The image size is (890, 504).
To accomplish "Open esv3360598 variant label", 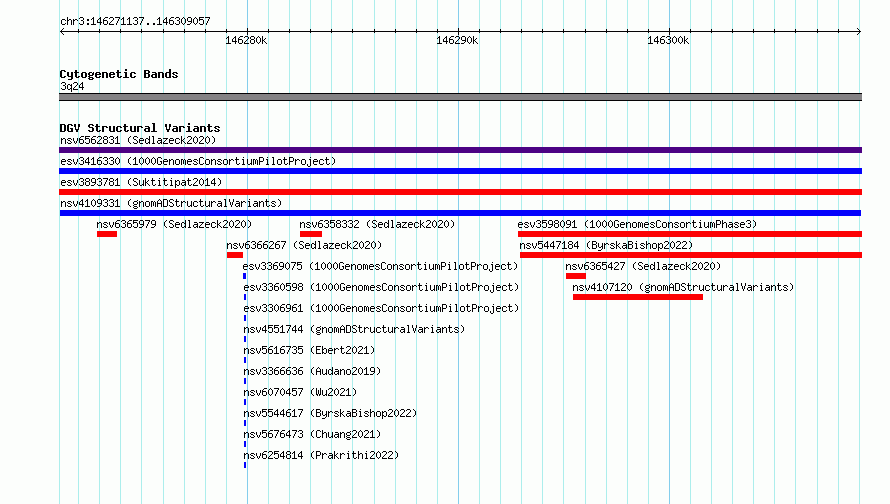I will (381, 287).
